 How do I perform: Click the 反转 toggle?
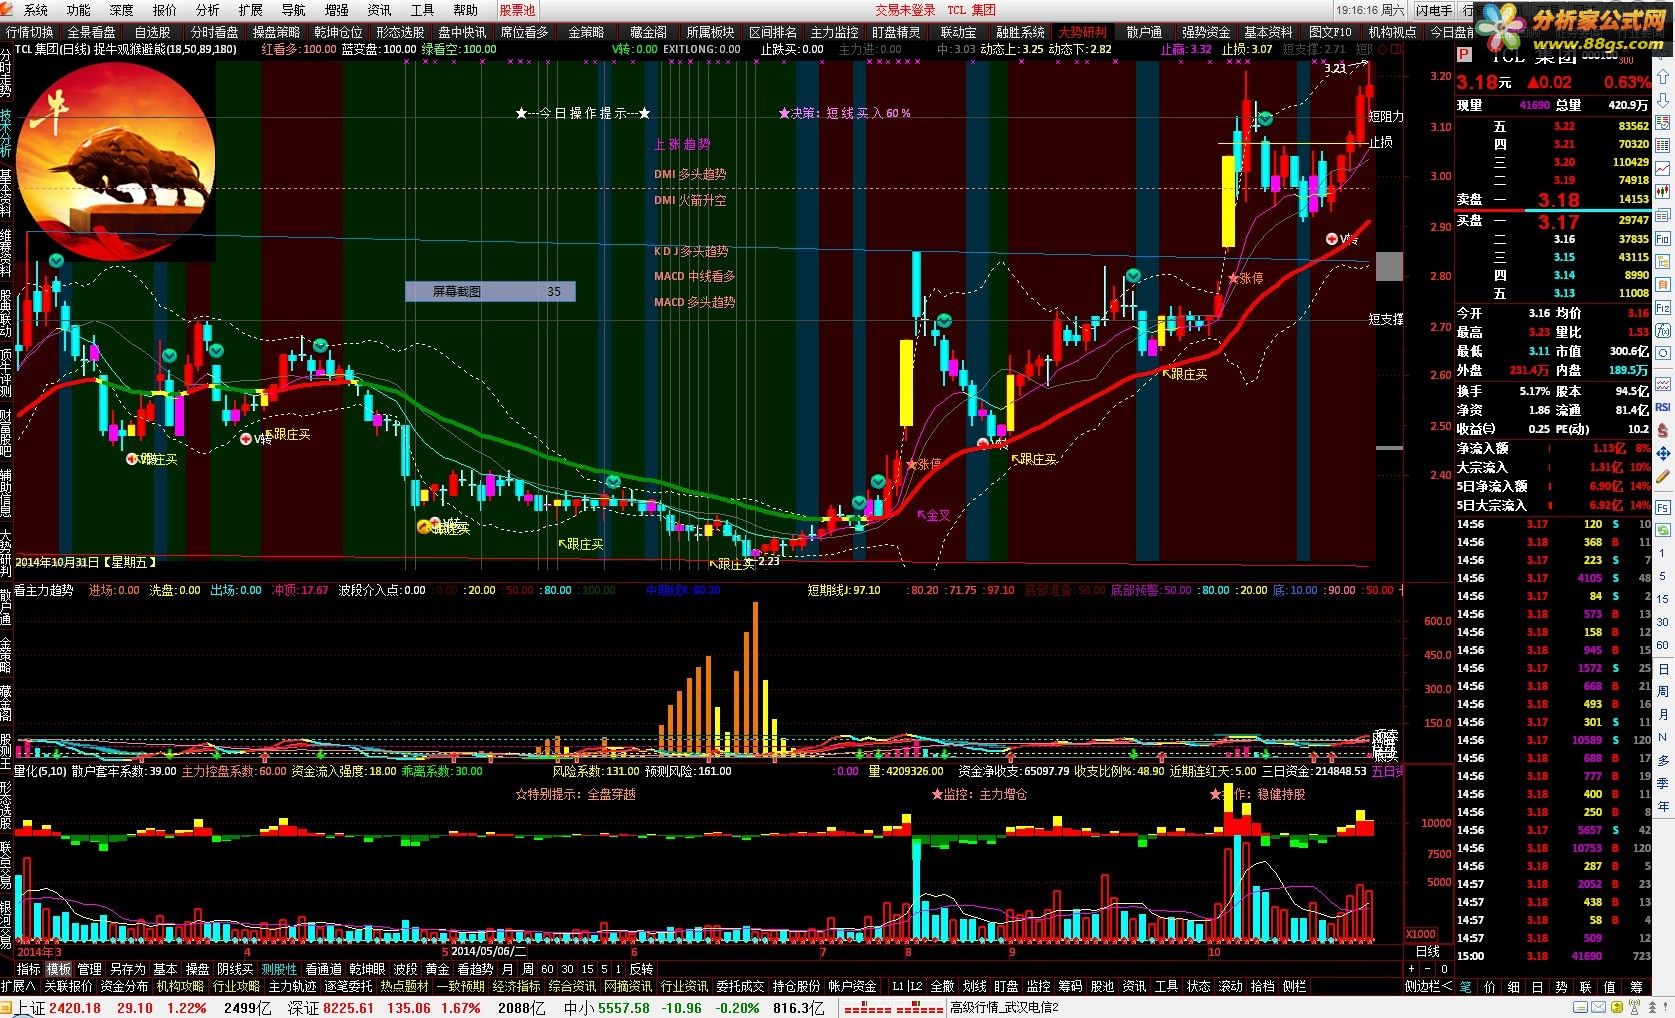(x=640, y=969)
